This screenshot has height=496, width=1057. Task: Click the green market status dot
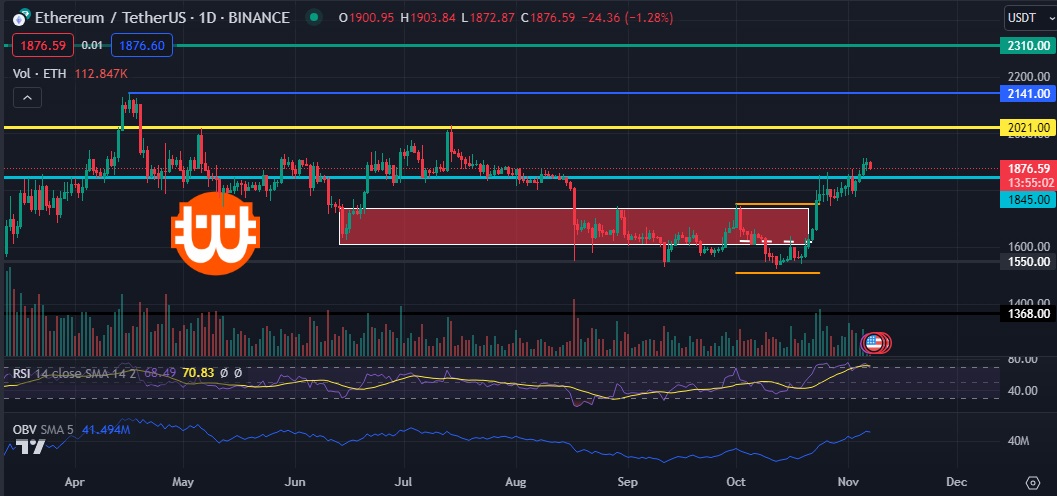(x=313, y=18)
